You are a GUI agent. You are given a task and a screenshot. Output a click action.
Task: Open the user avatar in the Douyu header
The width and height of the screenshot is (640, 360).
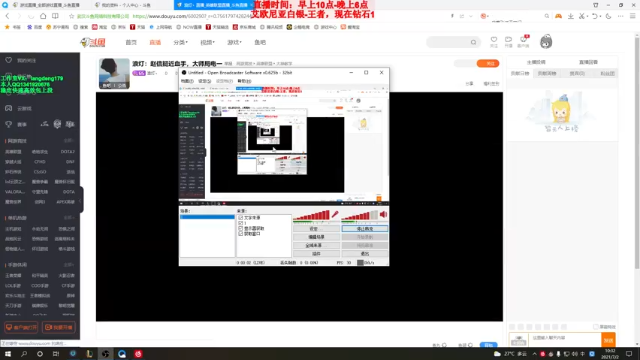pyautogui.click(x=546, y=42)
